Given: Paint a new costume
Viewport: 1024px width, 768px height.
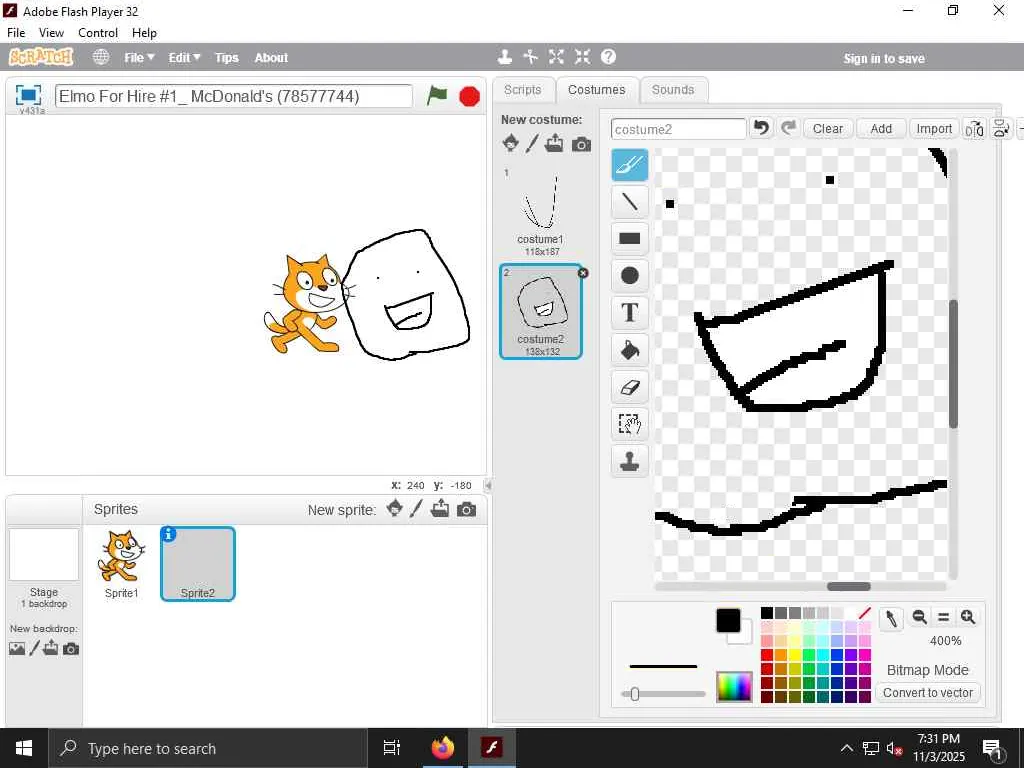Looking at the screenshot, I should [x=532, y=143].
